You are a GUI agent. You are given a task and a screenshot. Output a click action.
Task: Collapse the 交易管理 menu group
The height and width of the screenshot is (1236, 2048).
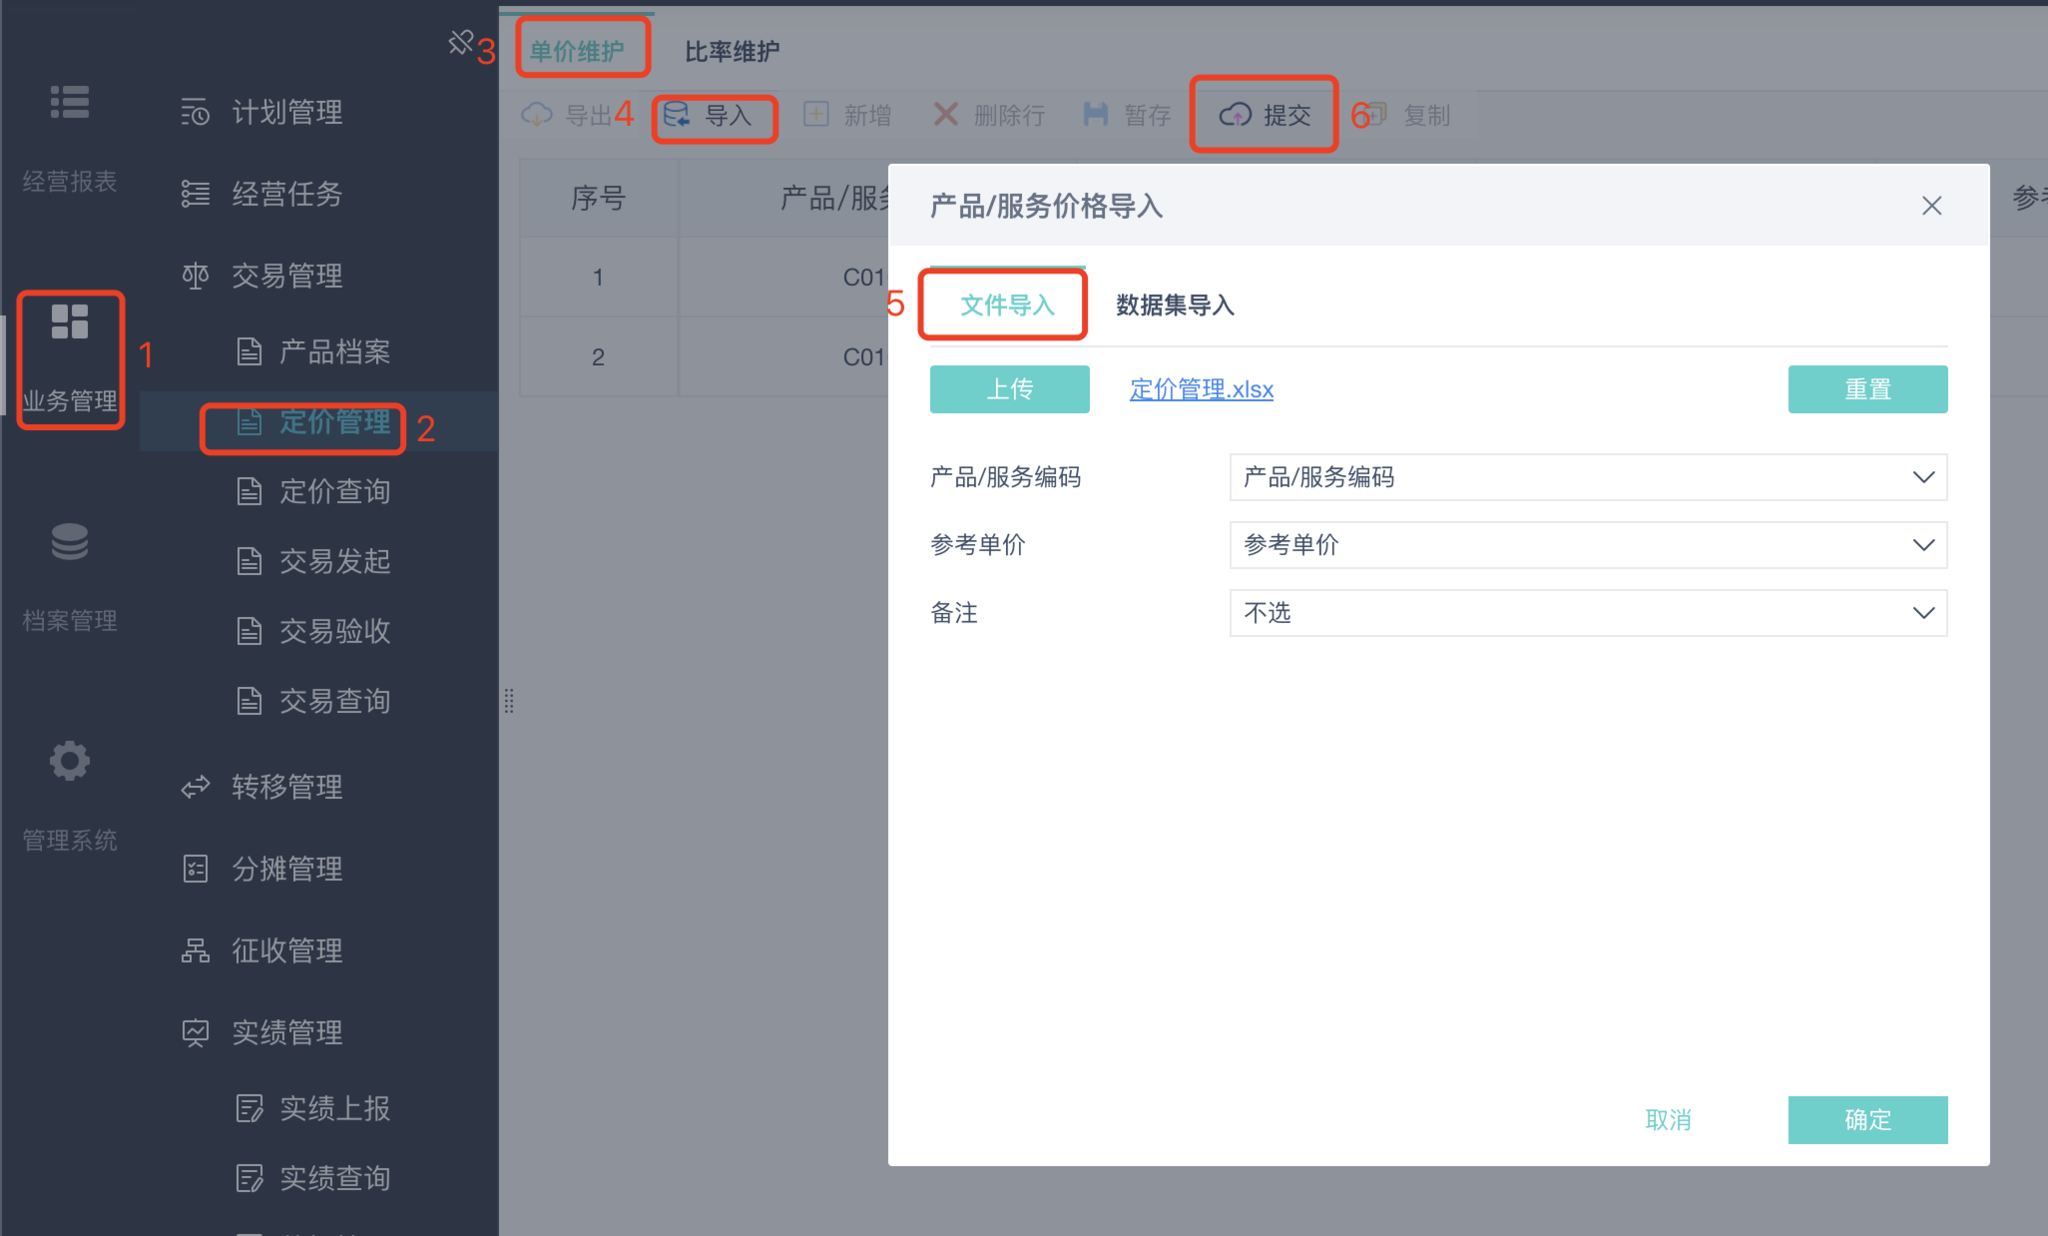(x=287, y=275)
